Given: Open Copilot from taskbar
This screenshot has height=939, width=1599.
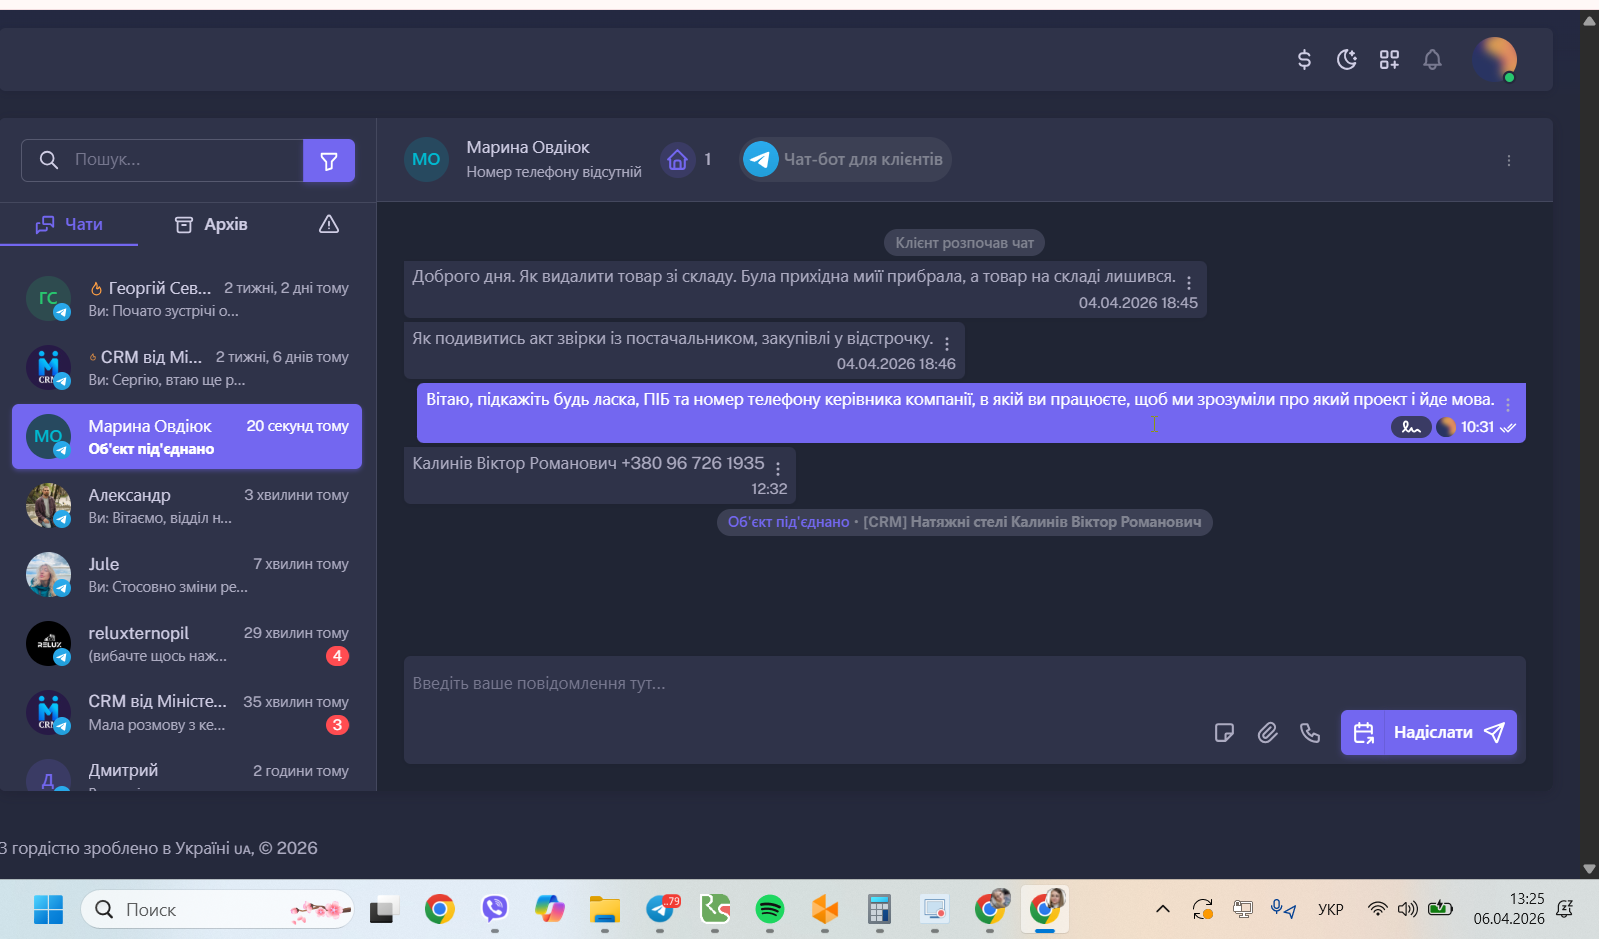Looking at the screenshot, I should tap(549, 909).
